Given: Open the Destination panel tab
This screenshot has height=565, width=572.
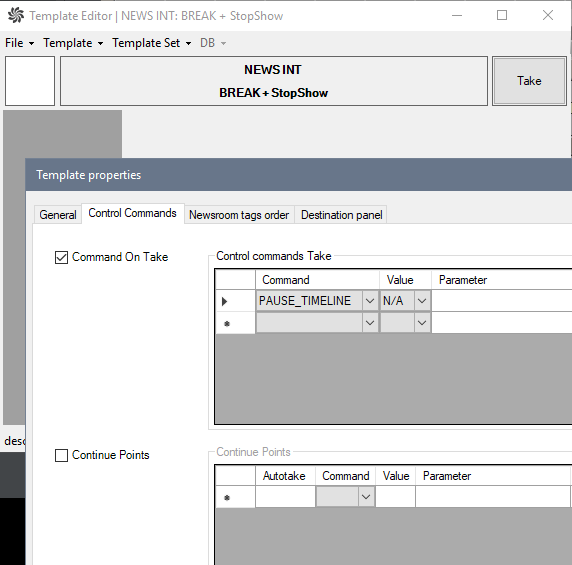Looking at the screenshot, I should coord(341,214).
